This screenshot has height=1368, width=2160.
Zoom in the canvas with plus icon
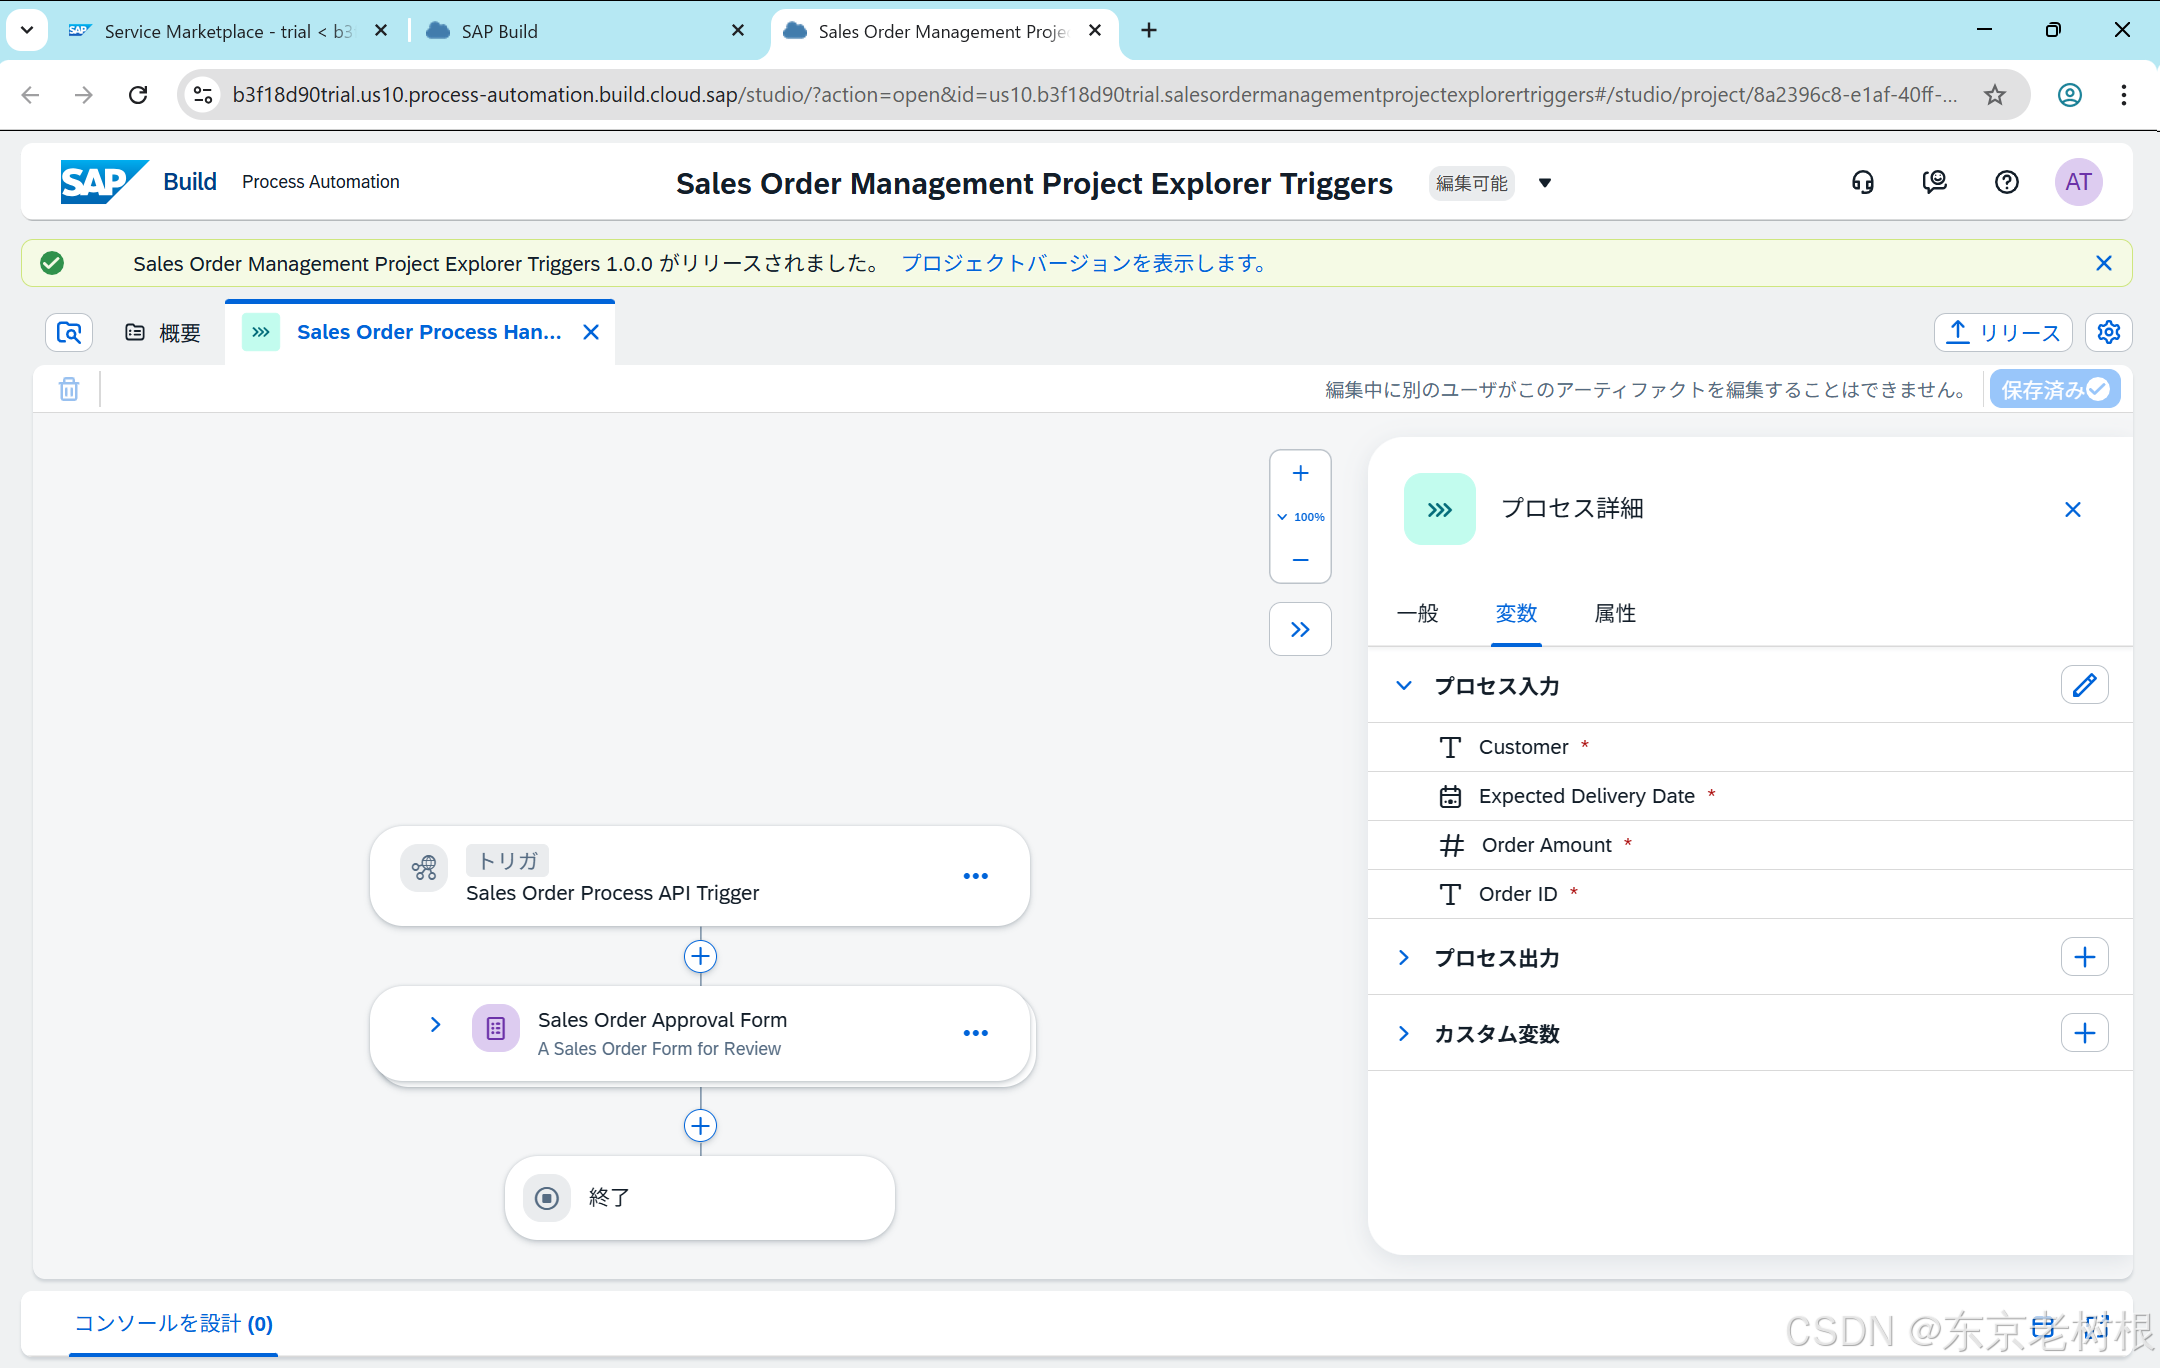click(x=1300, y=474)
